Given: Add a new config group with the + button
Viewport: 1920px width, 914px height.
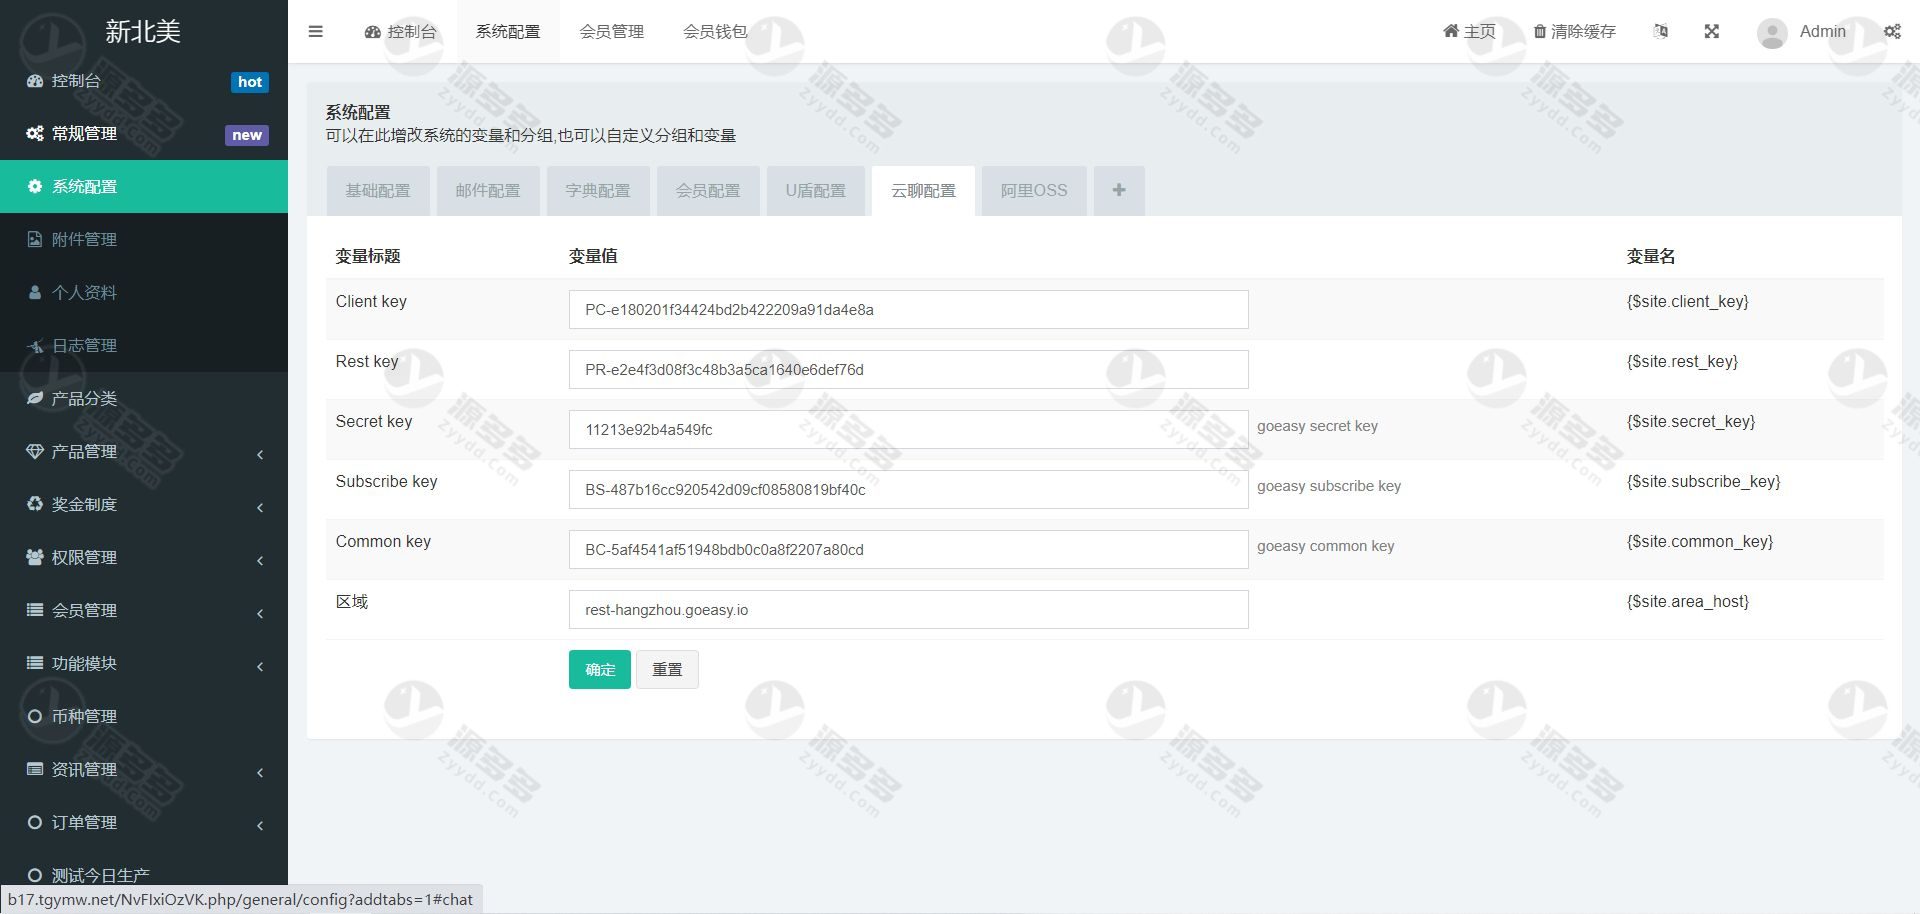Looking at the screenshot, I should pos(1118,190).
